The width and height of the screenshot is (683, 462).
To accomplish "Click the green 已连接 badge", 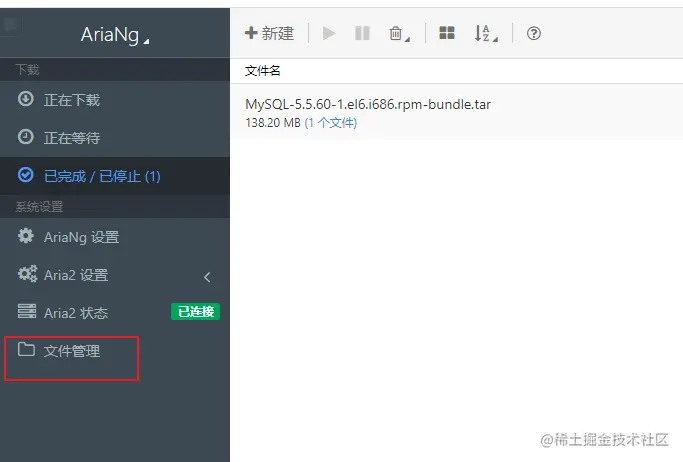I will click(x=196, y=312).
